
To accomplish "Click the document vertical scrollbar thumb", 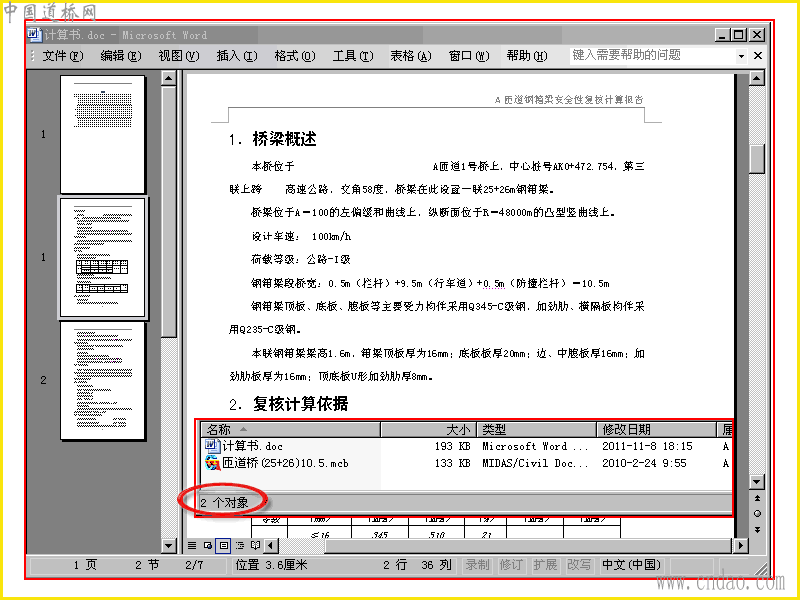I will point(757,159).
